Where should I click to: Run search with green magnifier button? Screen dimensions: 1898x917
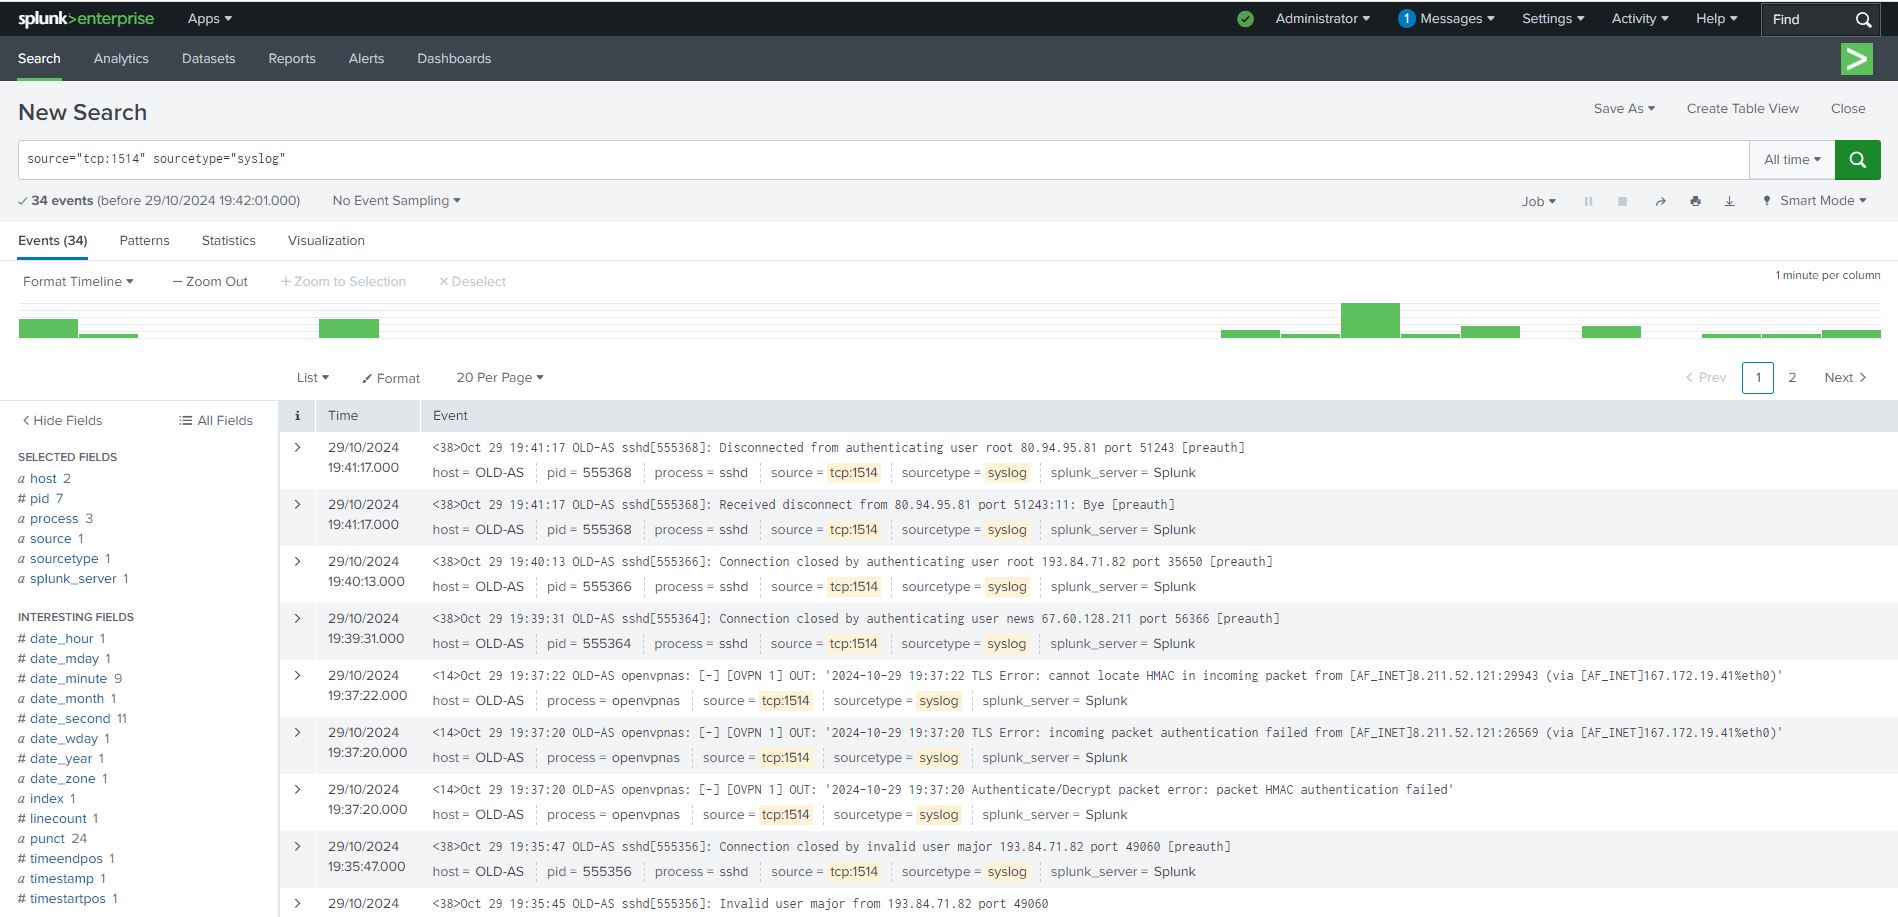1857,160
